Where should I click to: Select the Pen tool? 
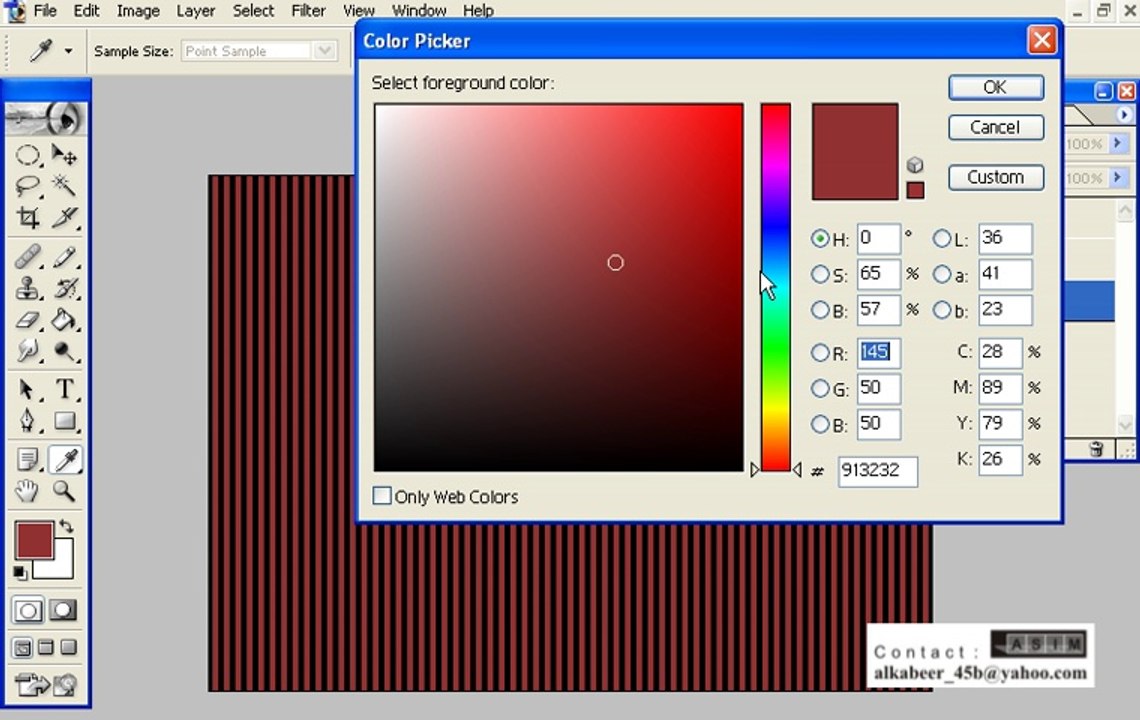pos(28,420)
